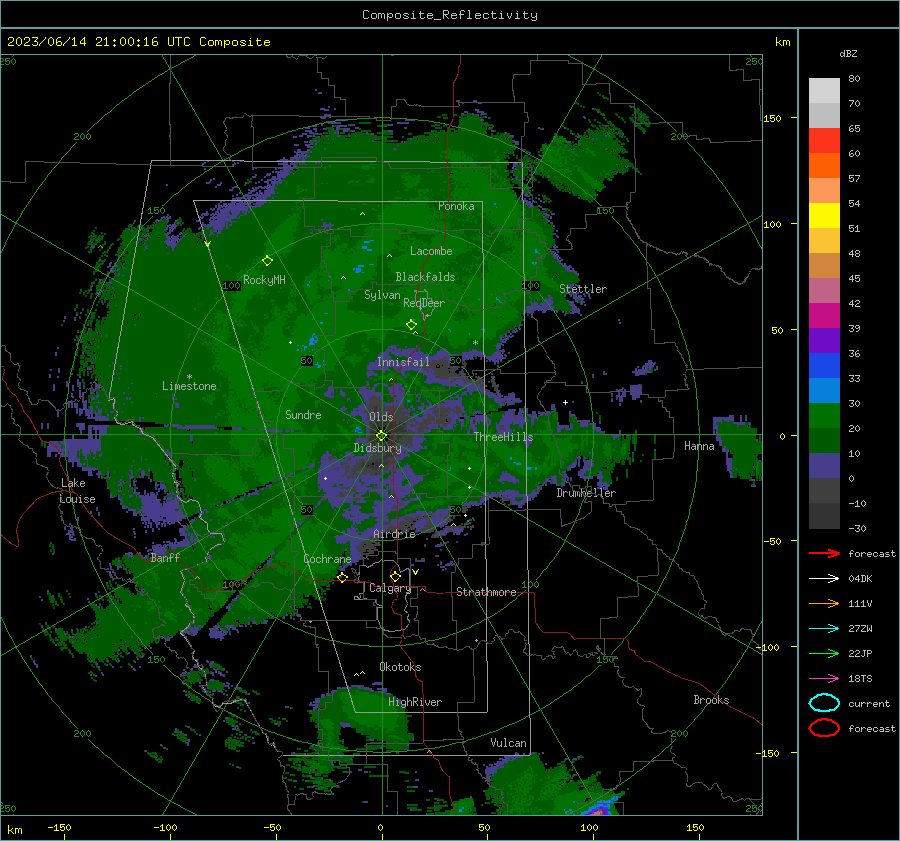Screen dimensions: 900x841
Task: Click the Sylvan label
Action: click(x=382, y=295)
